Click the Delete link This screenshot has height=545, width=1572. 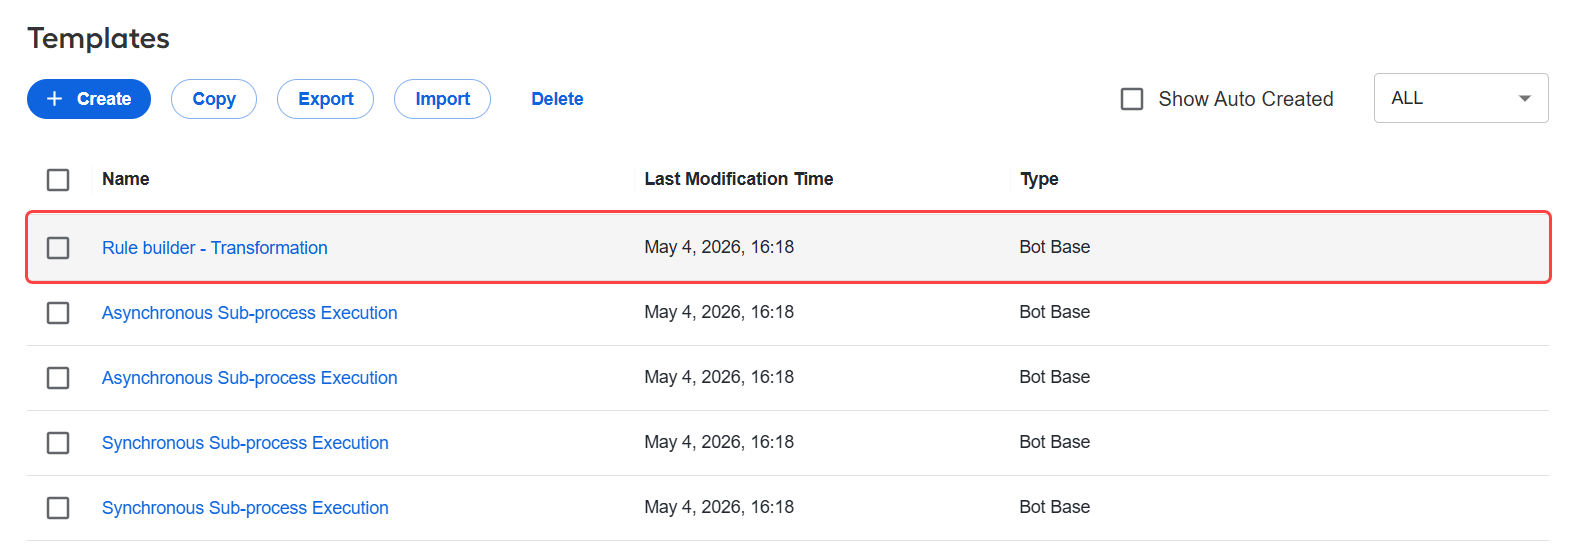pyautogui.click(x=557, y=99)
